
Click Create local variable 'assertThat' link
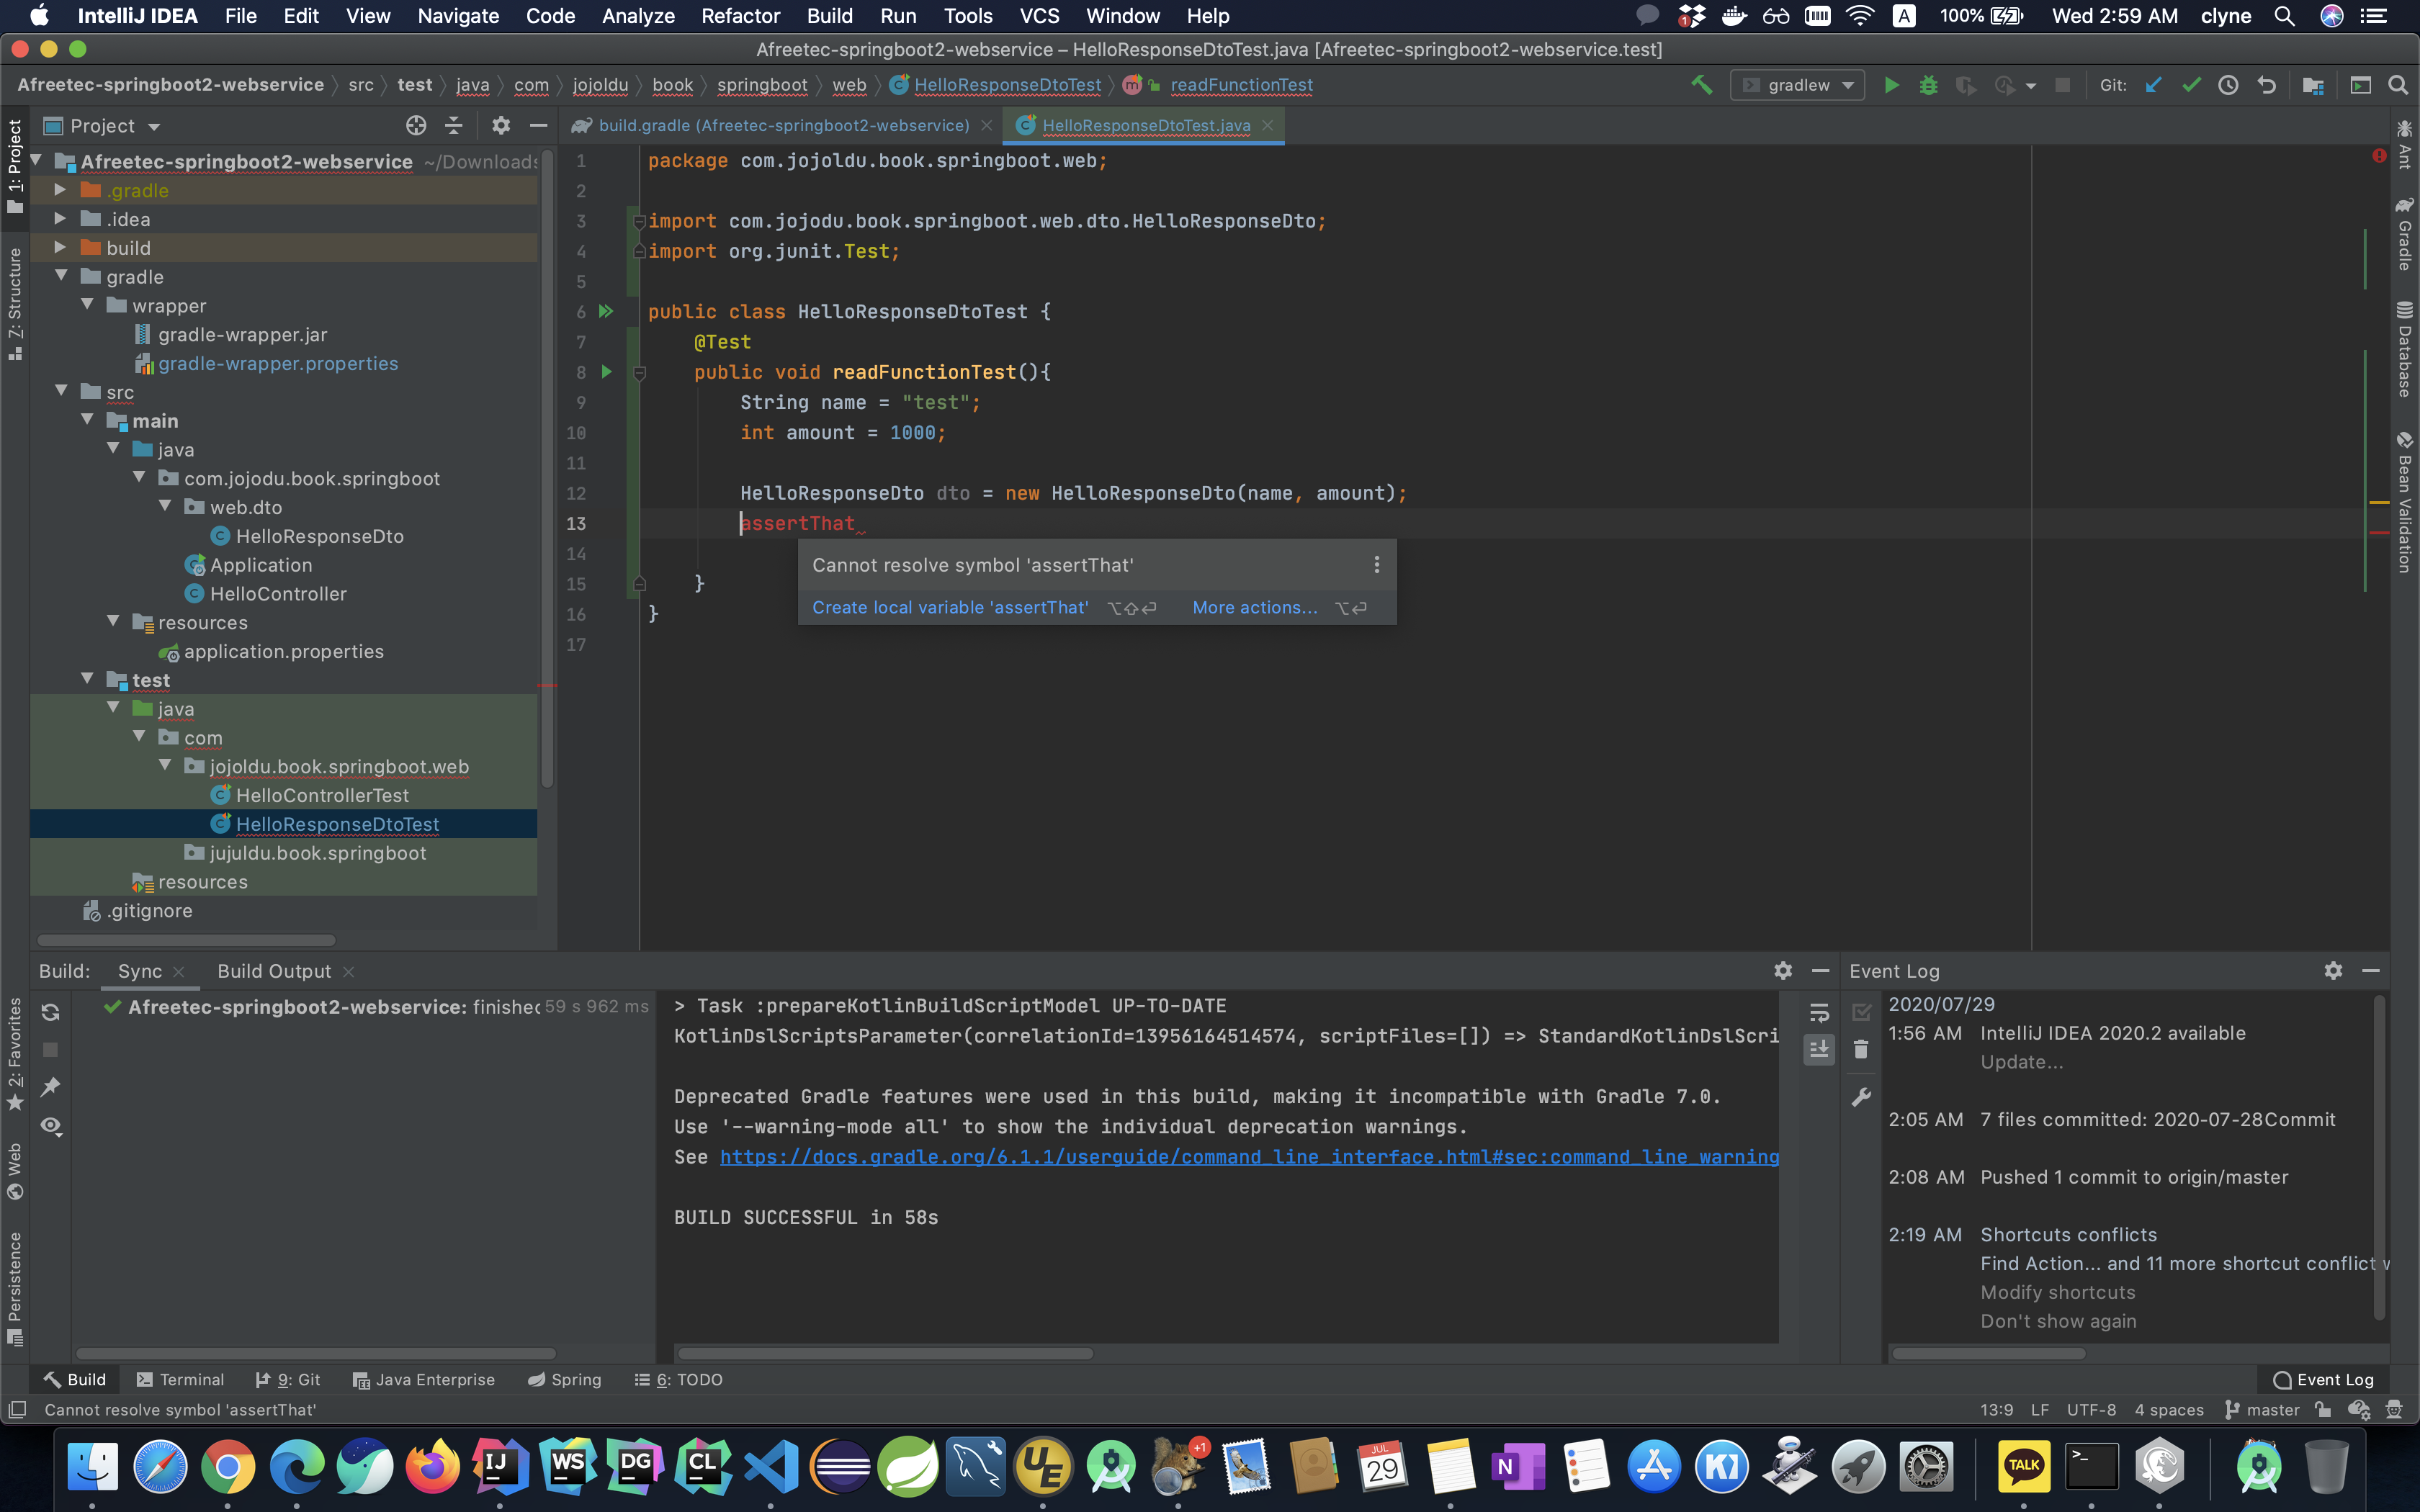tap(949, 607)
